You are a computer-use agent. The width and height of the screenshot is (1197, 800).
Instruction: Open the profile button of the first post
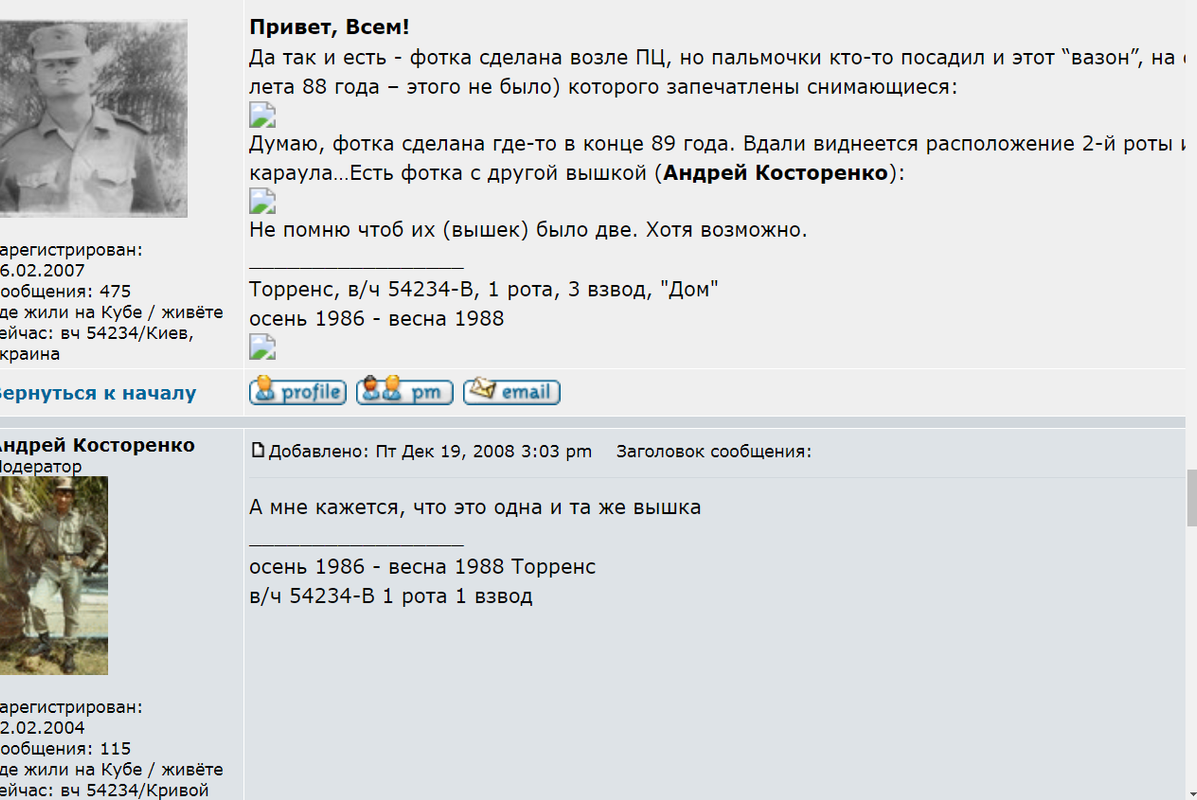[298, 392]
